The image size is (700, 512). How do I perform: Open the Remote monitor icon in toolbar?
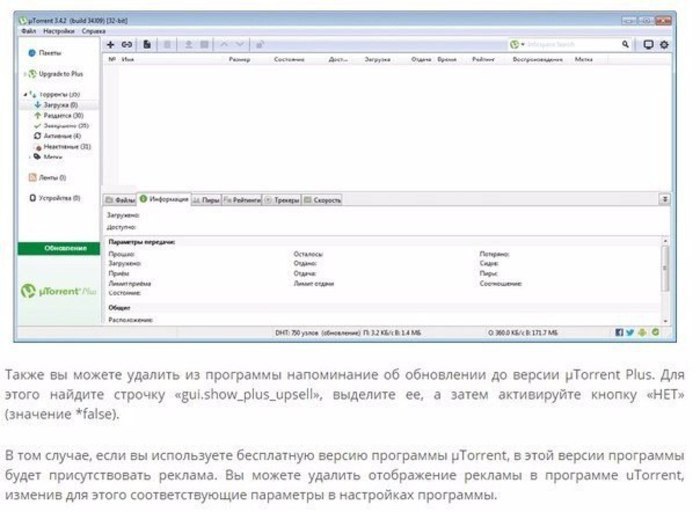pos(648,45)
